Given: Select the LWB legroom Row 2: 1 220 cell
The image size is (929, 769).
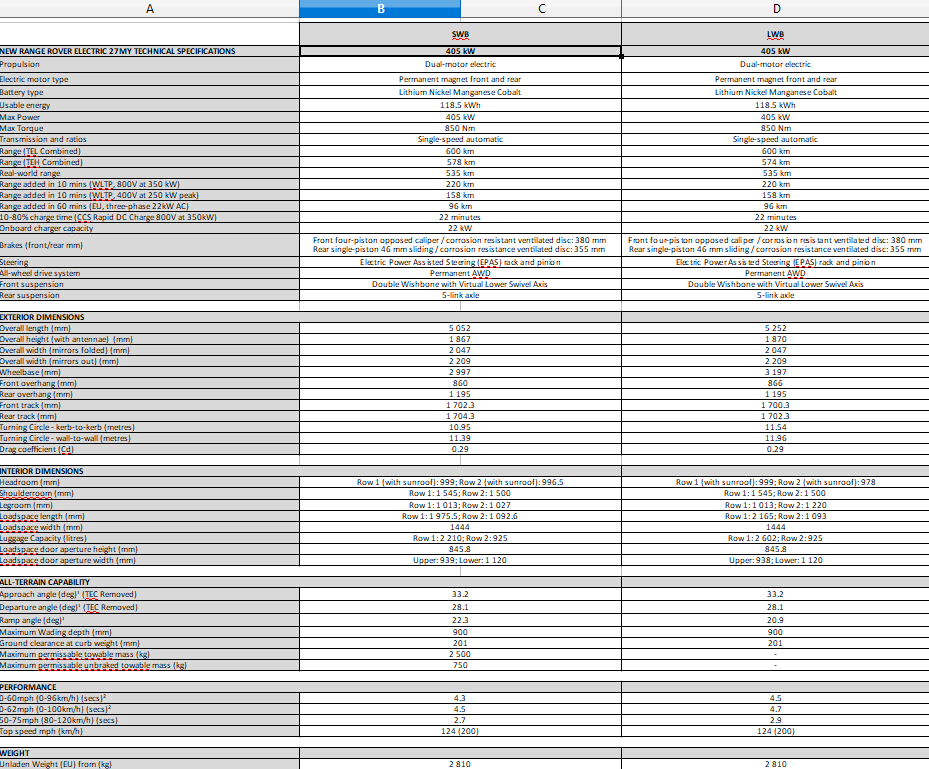Looking at the screenshot, I should point(776,505).
